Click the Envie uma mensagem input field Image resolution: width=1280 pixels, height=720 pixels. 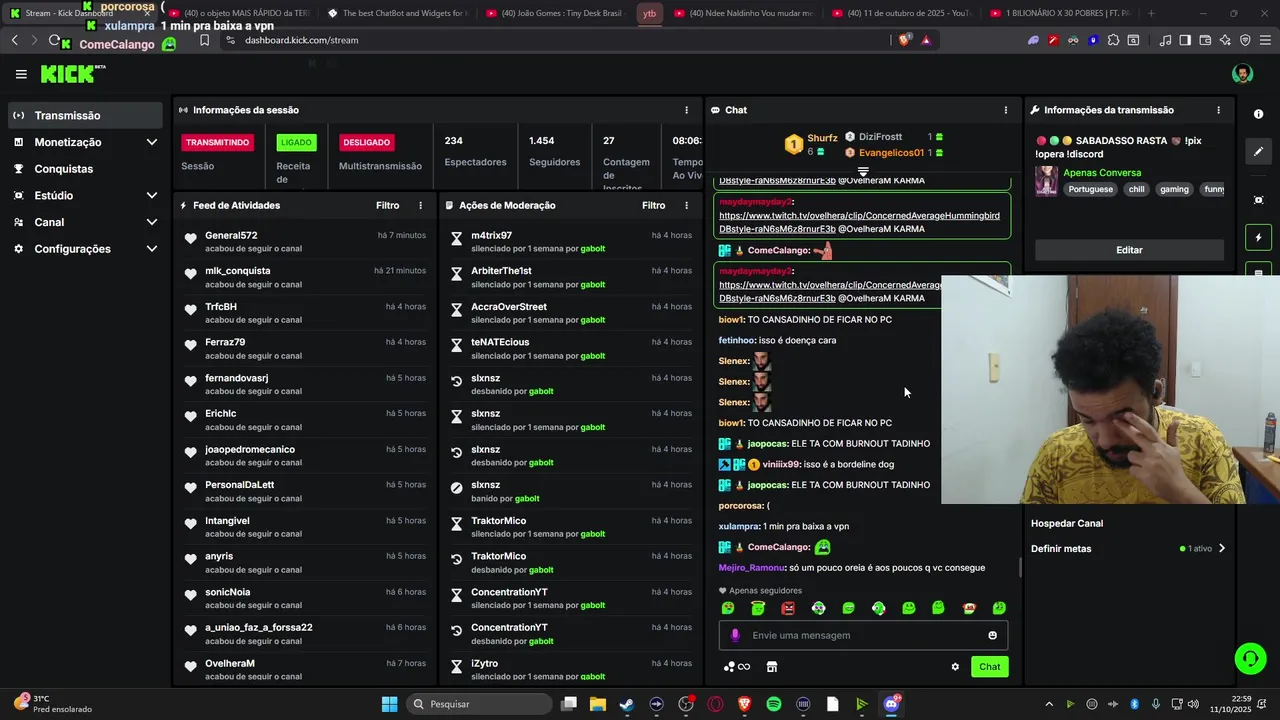pyautogui.click(x=865, y=635)
